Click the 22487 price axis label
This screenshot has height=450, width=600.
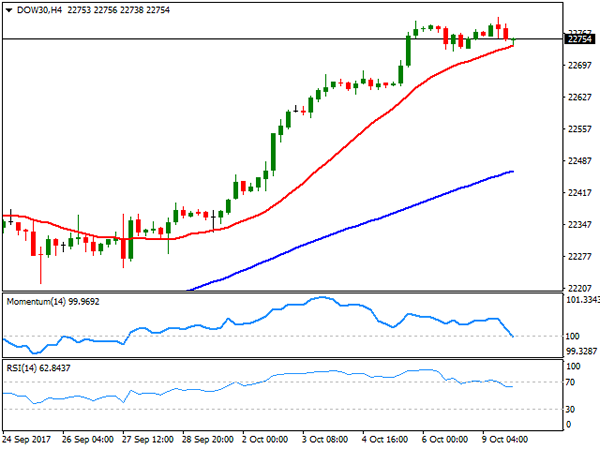pos(580,161)
